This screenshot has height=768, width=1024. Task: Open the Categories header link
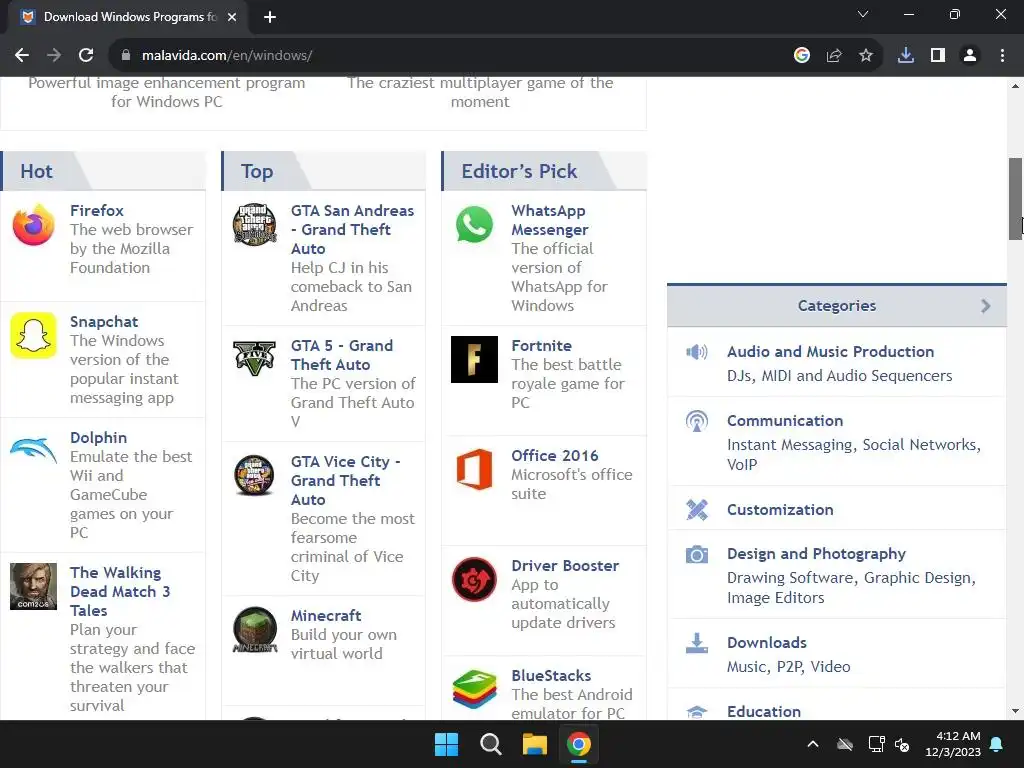[837, 306]
